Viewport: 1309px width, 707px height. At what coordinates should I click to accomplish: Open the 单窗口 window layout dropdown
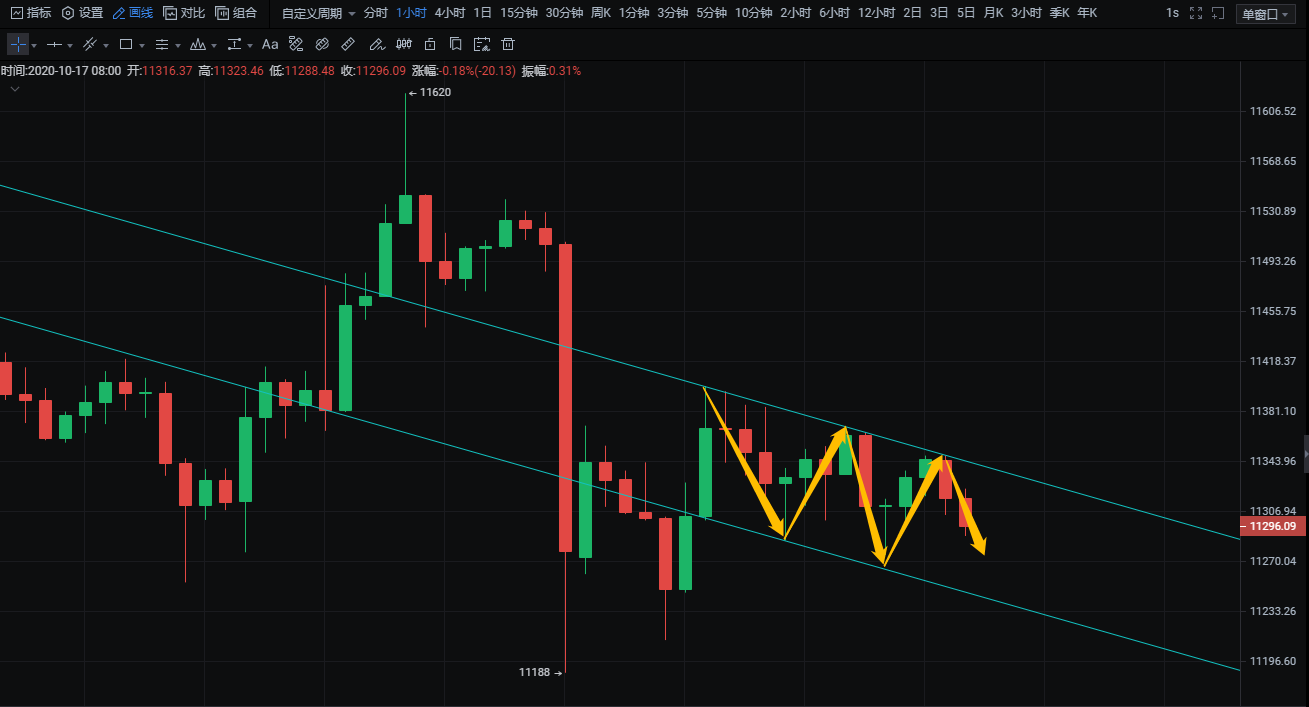coord(1264,13)
